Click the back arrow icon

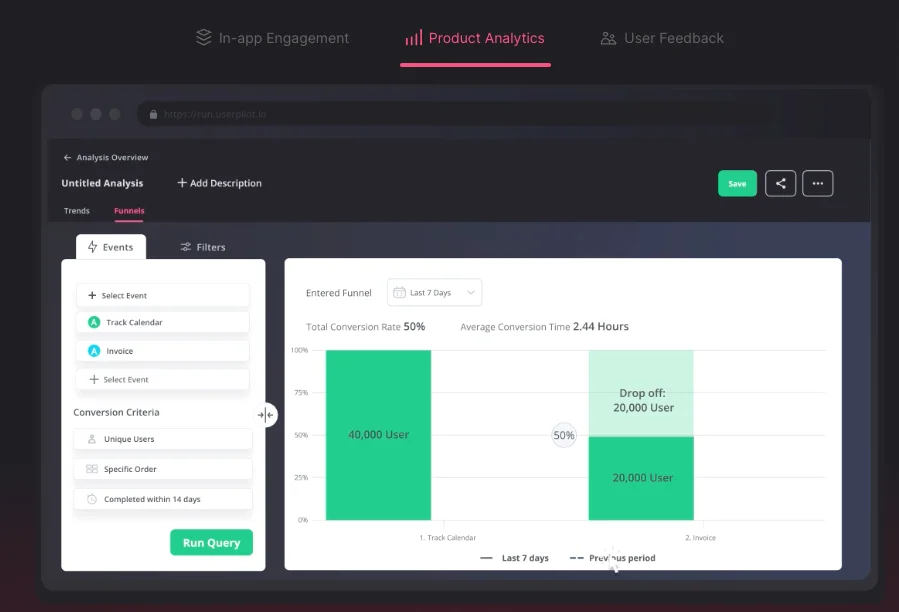tap(67, 157)
